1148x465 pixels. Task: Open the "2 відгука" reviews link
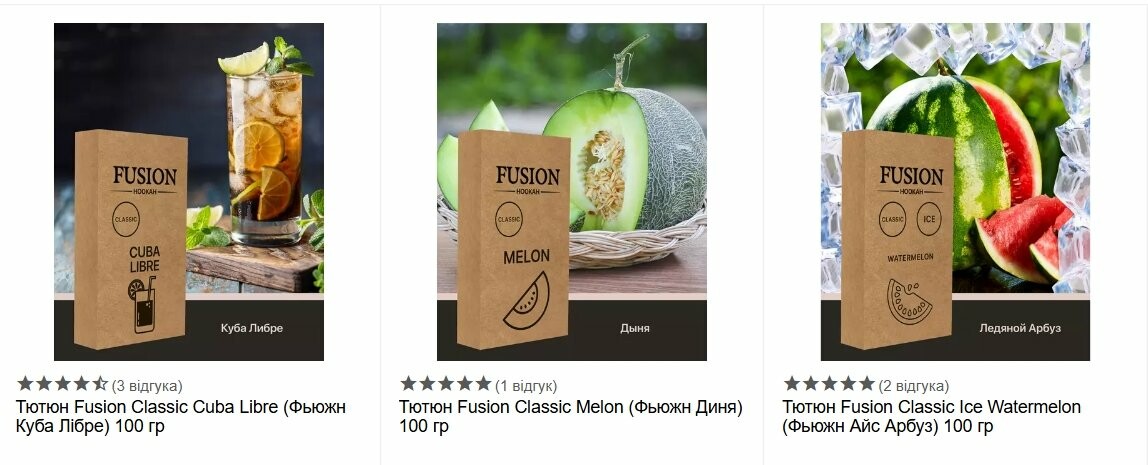[x=914, y=386]
